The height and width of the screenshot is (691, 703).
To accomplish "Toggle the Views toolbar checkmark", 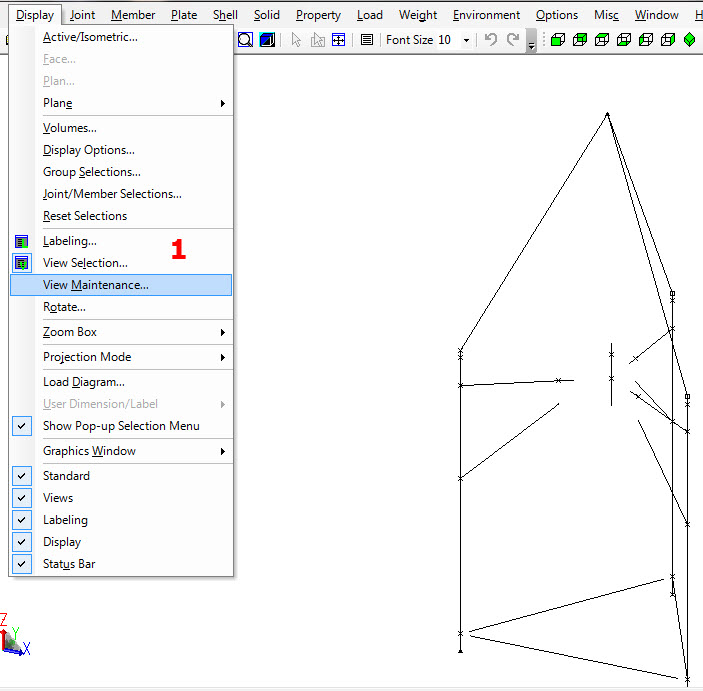I will pyautogui.click(x=22, y=498).
